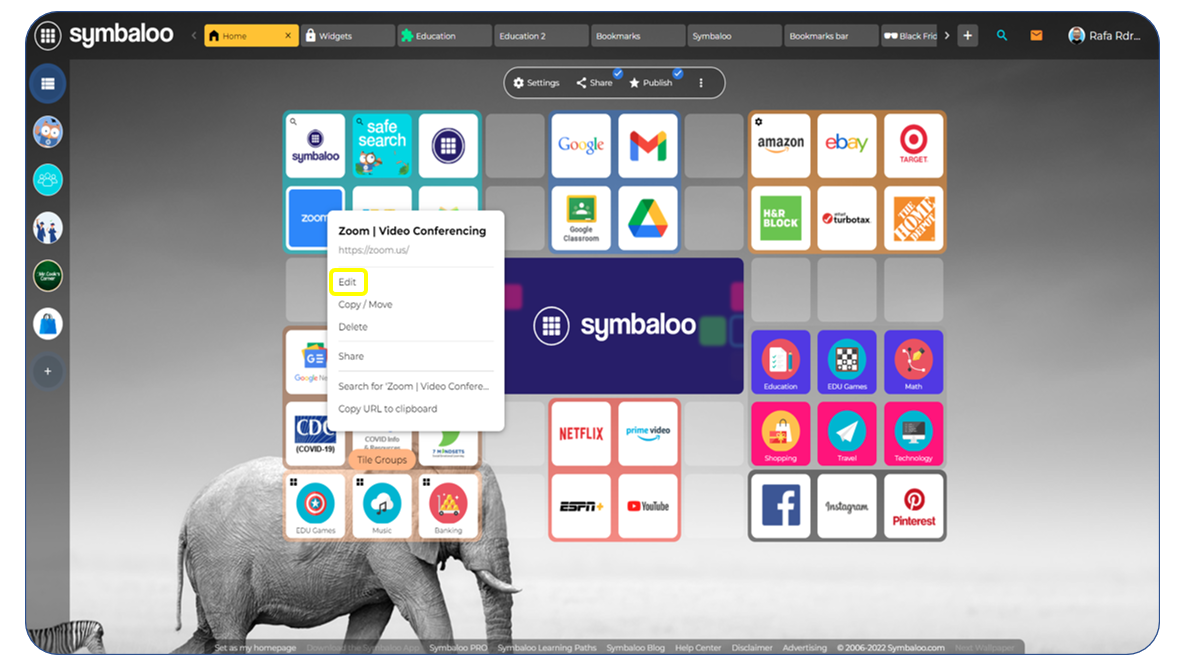Open the teal group icon in sidebar
This screenshot has height=668, width=1180.
(x=47, y=180)
